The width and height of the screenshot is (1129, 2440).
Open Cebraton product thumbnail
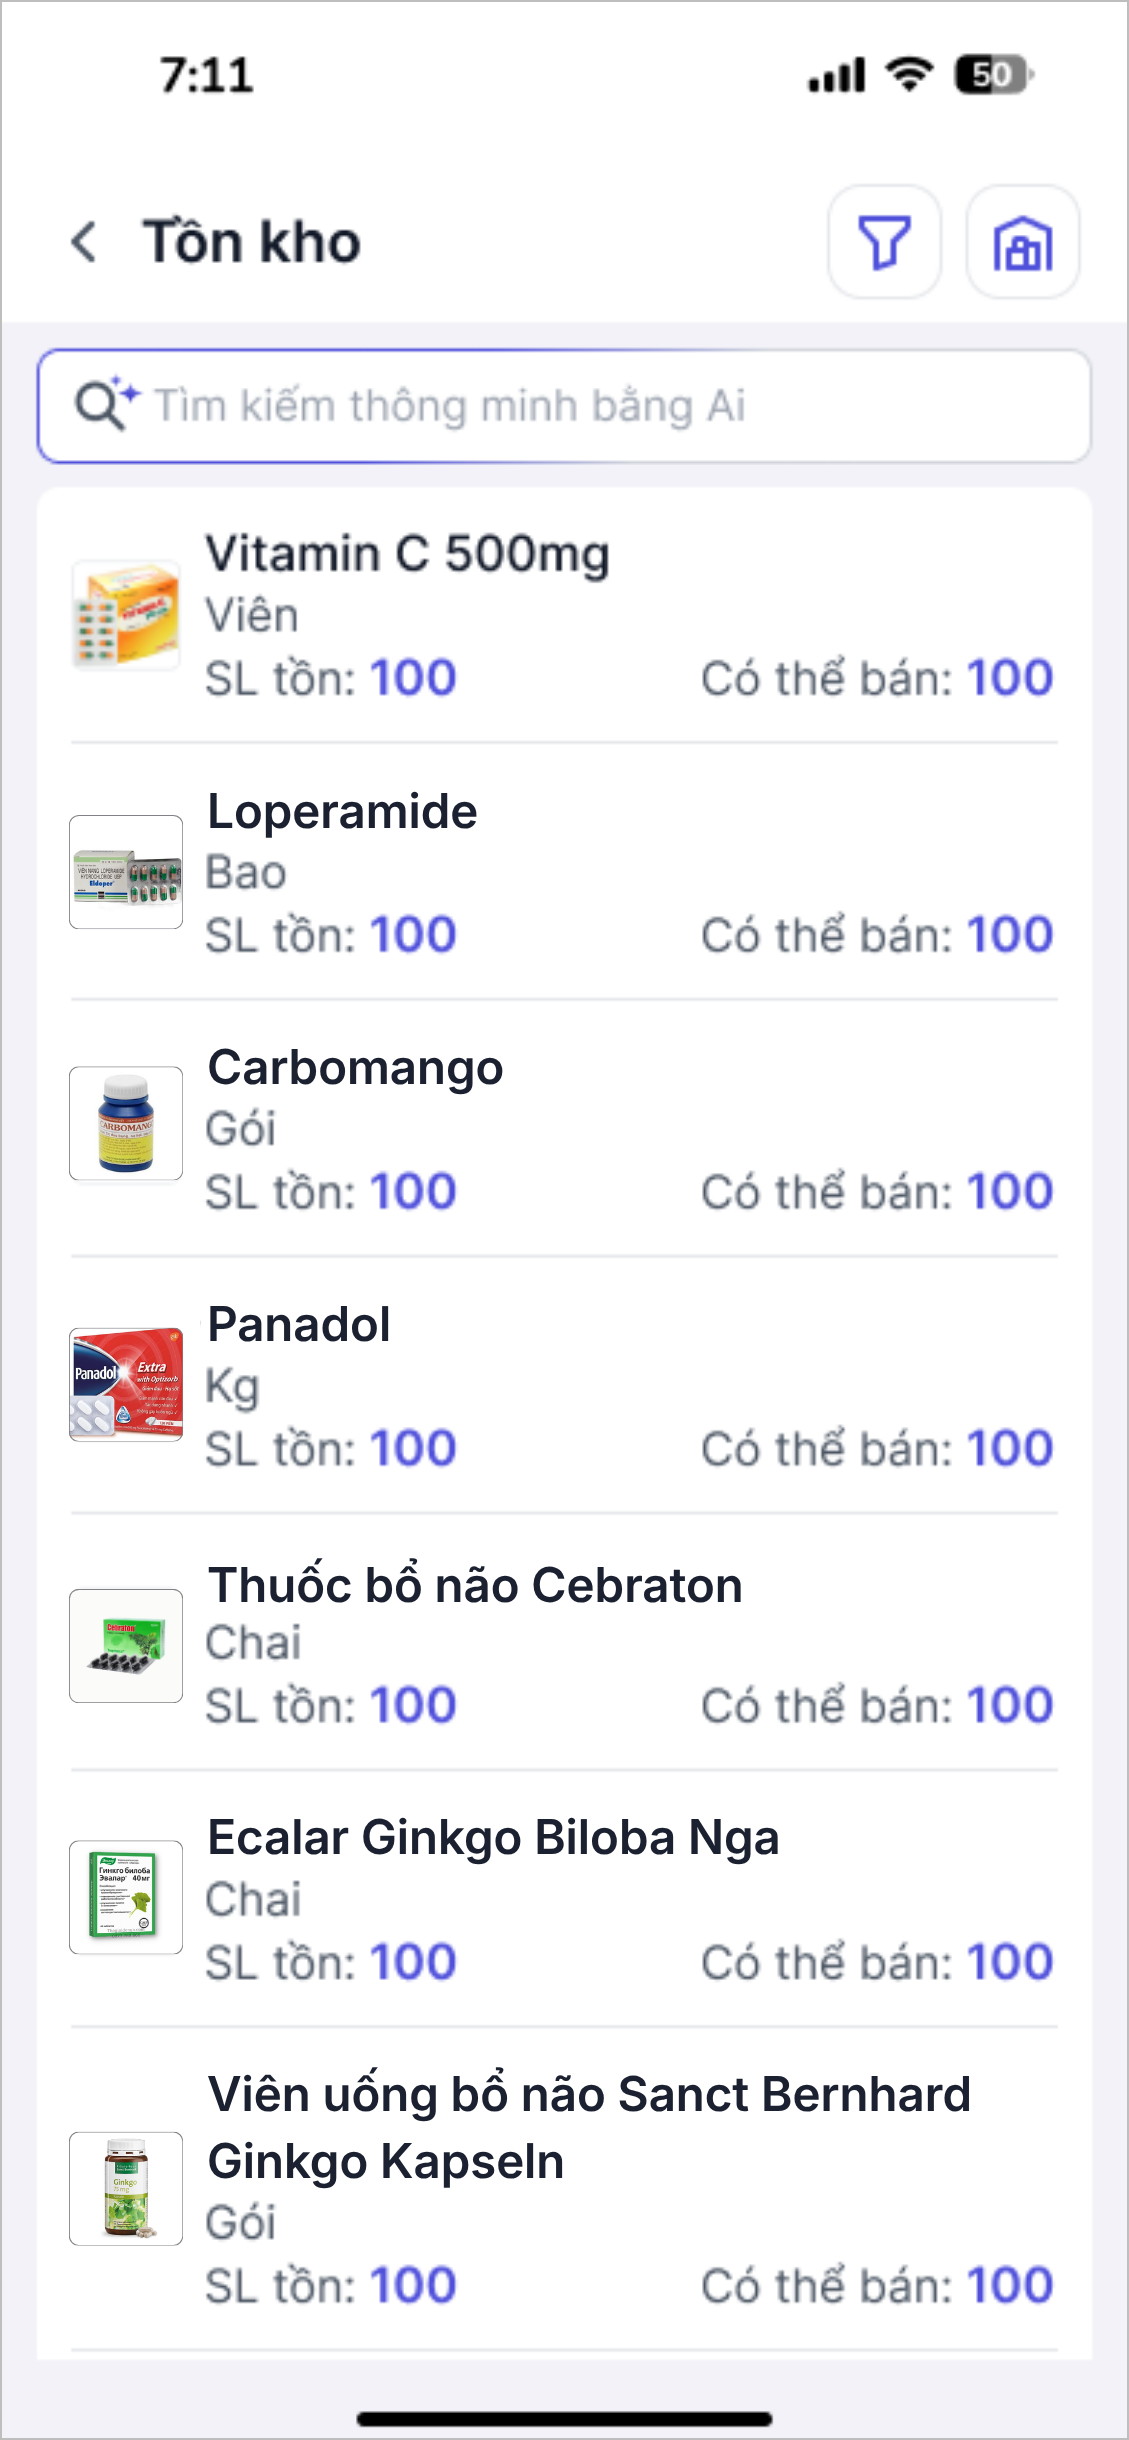[x=126, y=1645]
